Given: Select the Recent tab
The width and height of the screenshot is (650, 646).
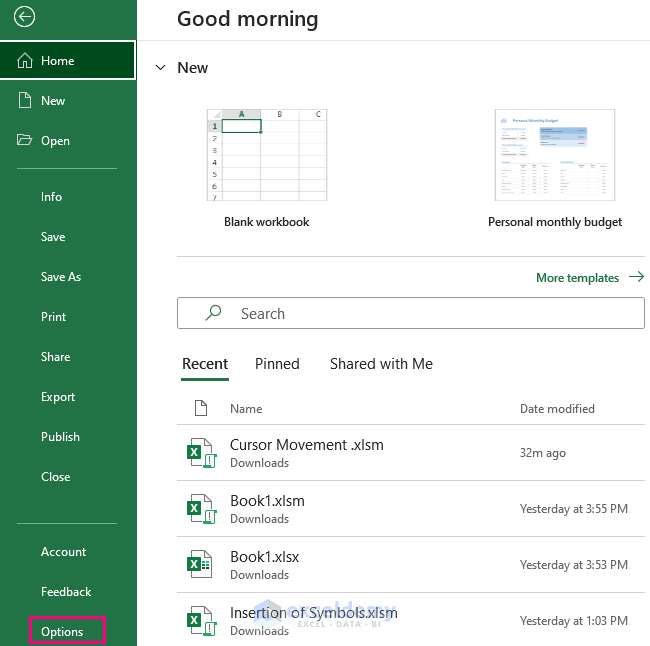Looking at the screenshot, I should point(205,364).
